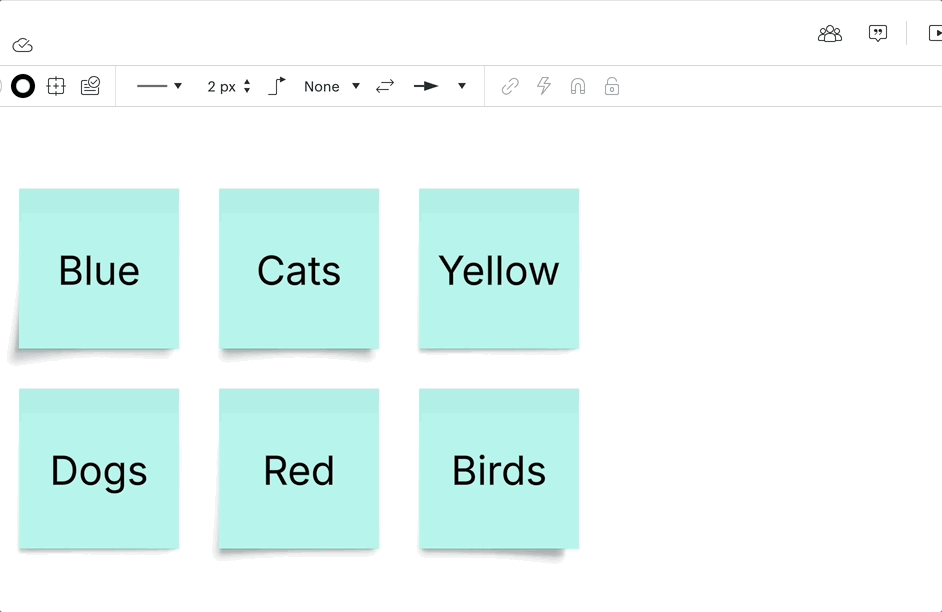942x612 pixels.
Task: Open the comments panel
Action: click(877, 33)
